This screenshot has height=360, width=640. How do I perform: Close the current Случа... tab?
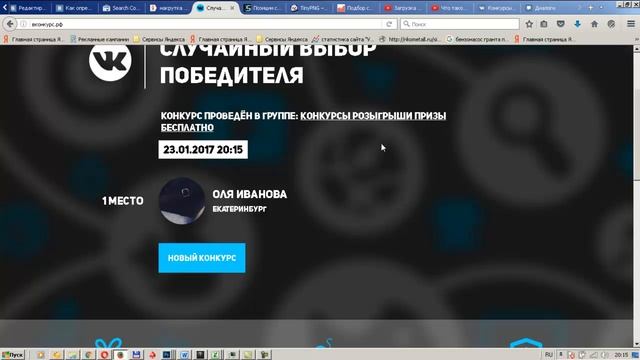pyautogui.click(x=232, y=8)
